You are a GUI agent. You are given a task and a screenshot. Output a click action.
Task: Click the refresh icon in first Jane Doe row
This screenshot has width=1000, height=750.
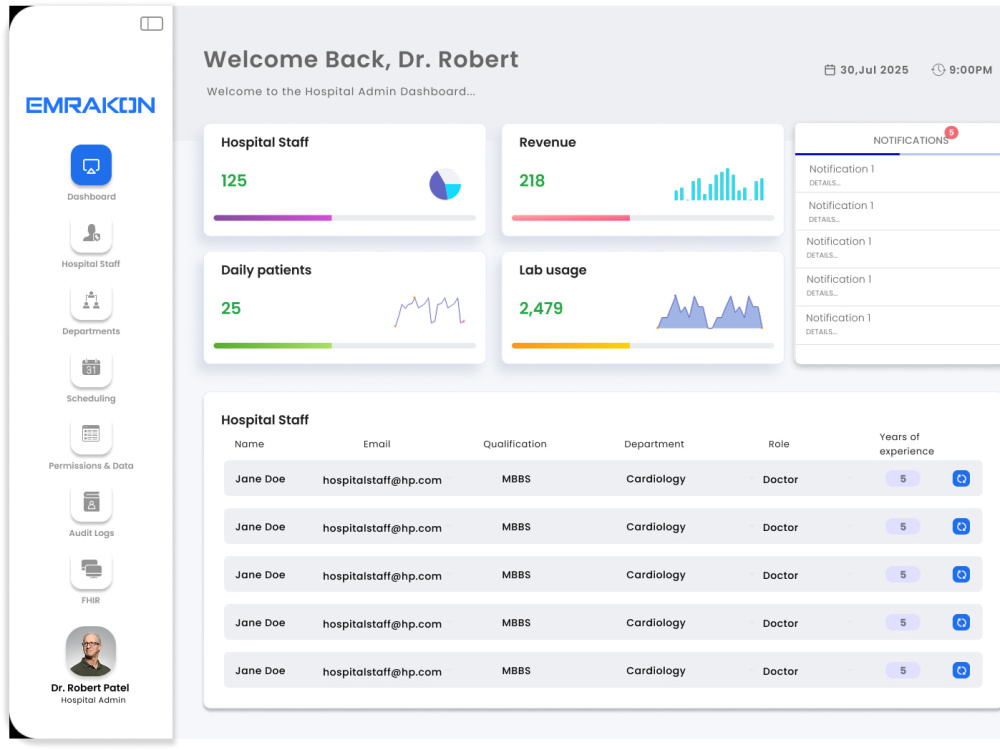(x=961, y=478)
